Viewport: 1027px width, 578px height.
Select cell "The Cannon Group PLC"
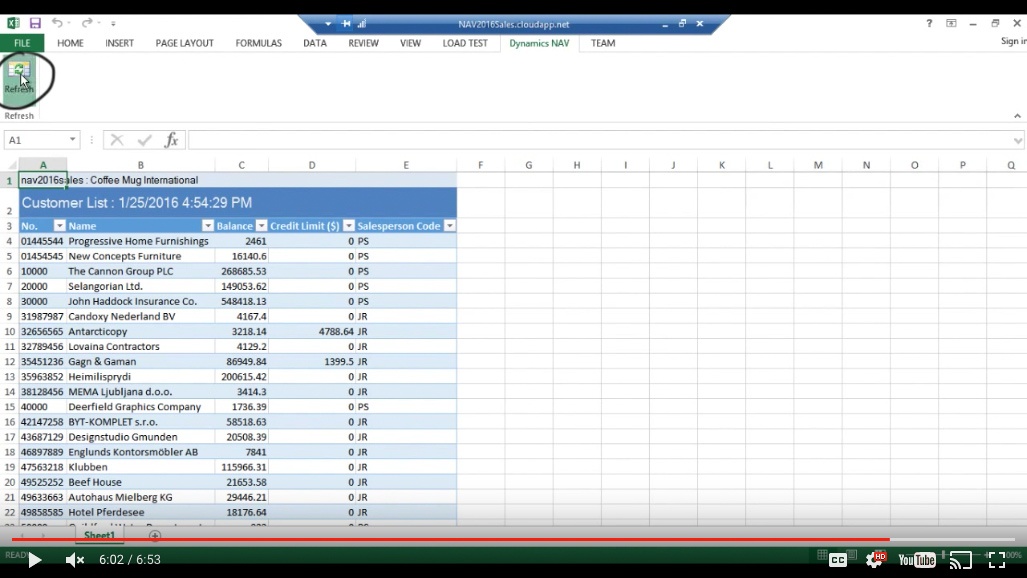141,271
